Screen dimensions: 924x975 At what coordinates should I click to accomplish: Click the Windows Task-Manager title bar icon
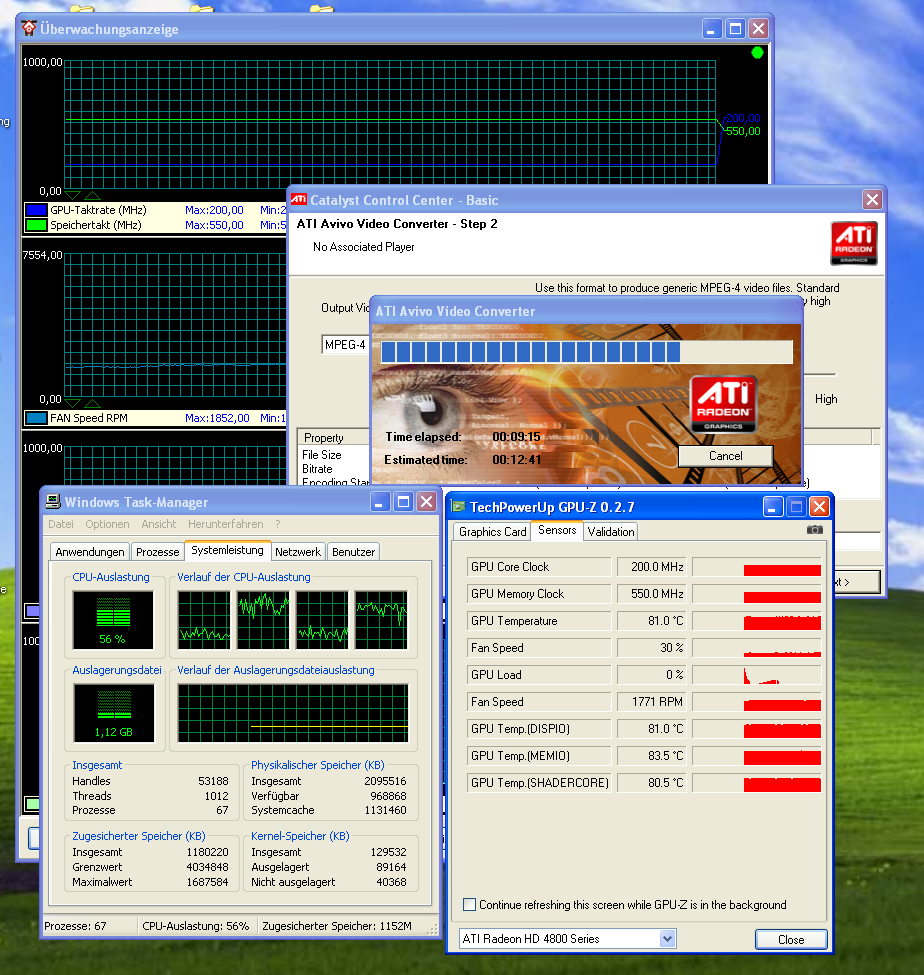point(53,502)
